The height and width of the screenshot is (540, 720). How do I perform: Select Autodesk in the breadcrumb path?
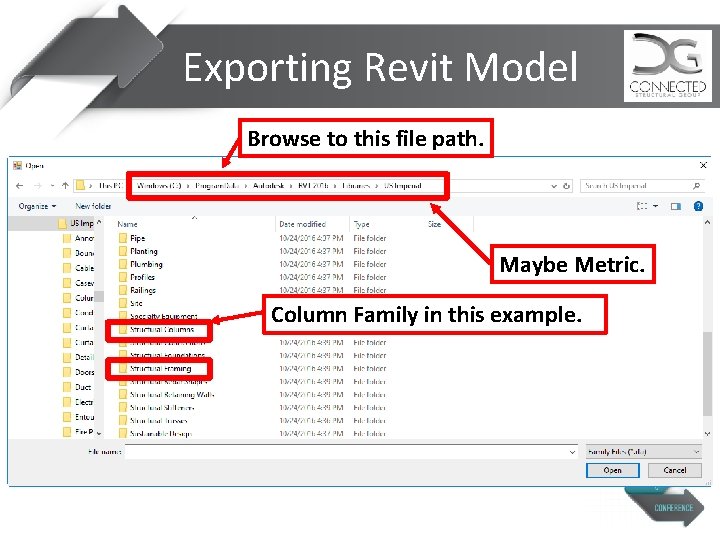[x=269, y=186]
